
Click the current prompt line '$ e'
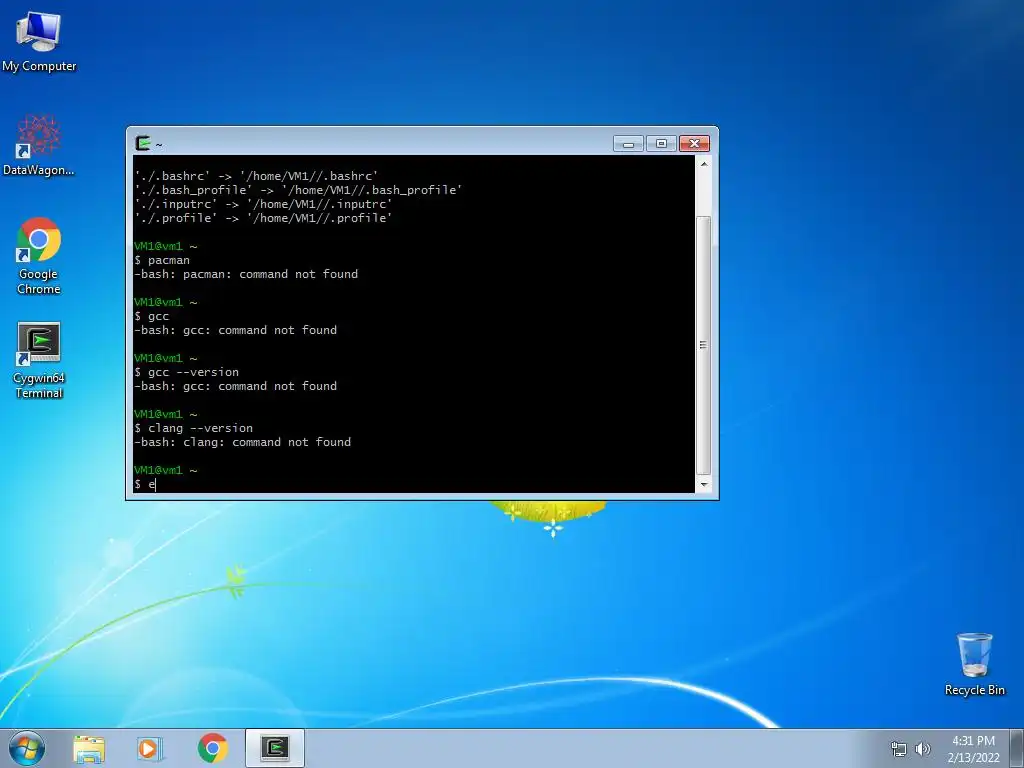point(145,484)
